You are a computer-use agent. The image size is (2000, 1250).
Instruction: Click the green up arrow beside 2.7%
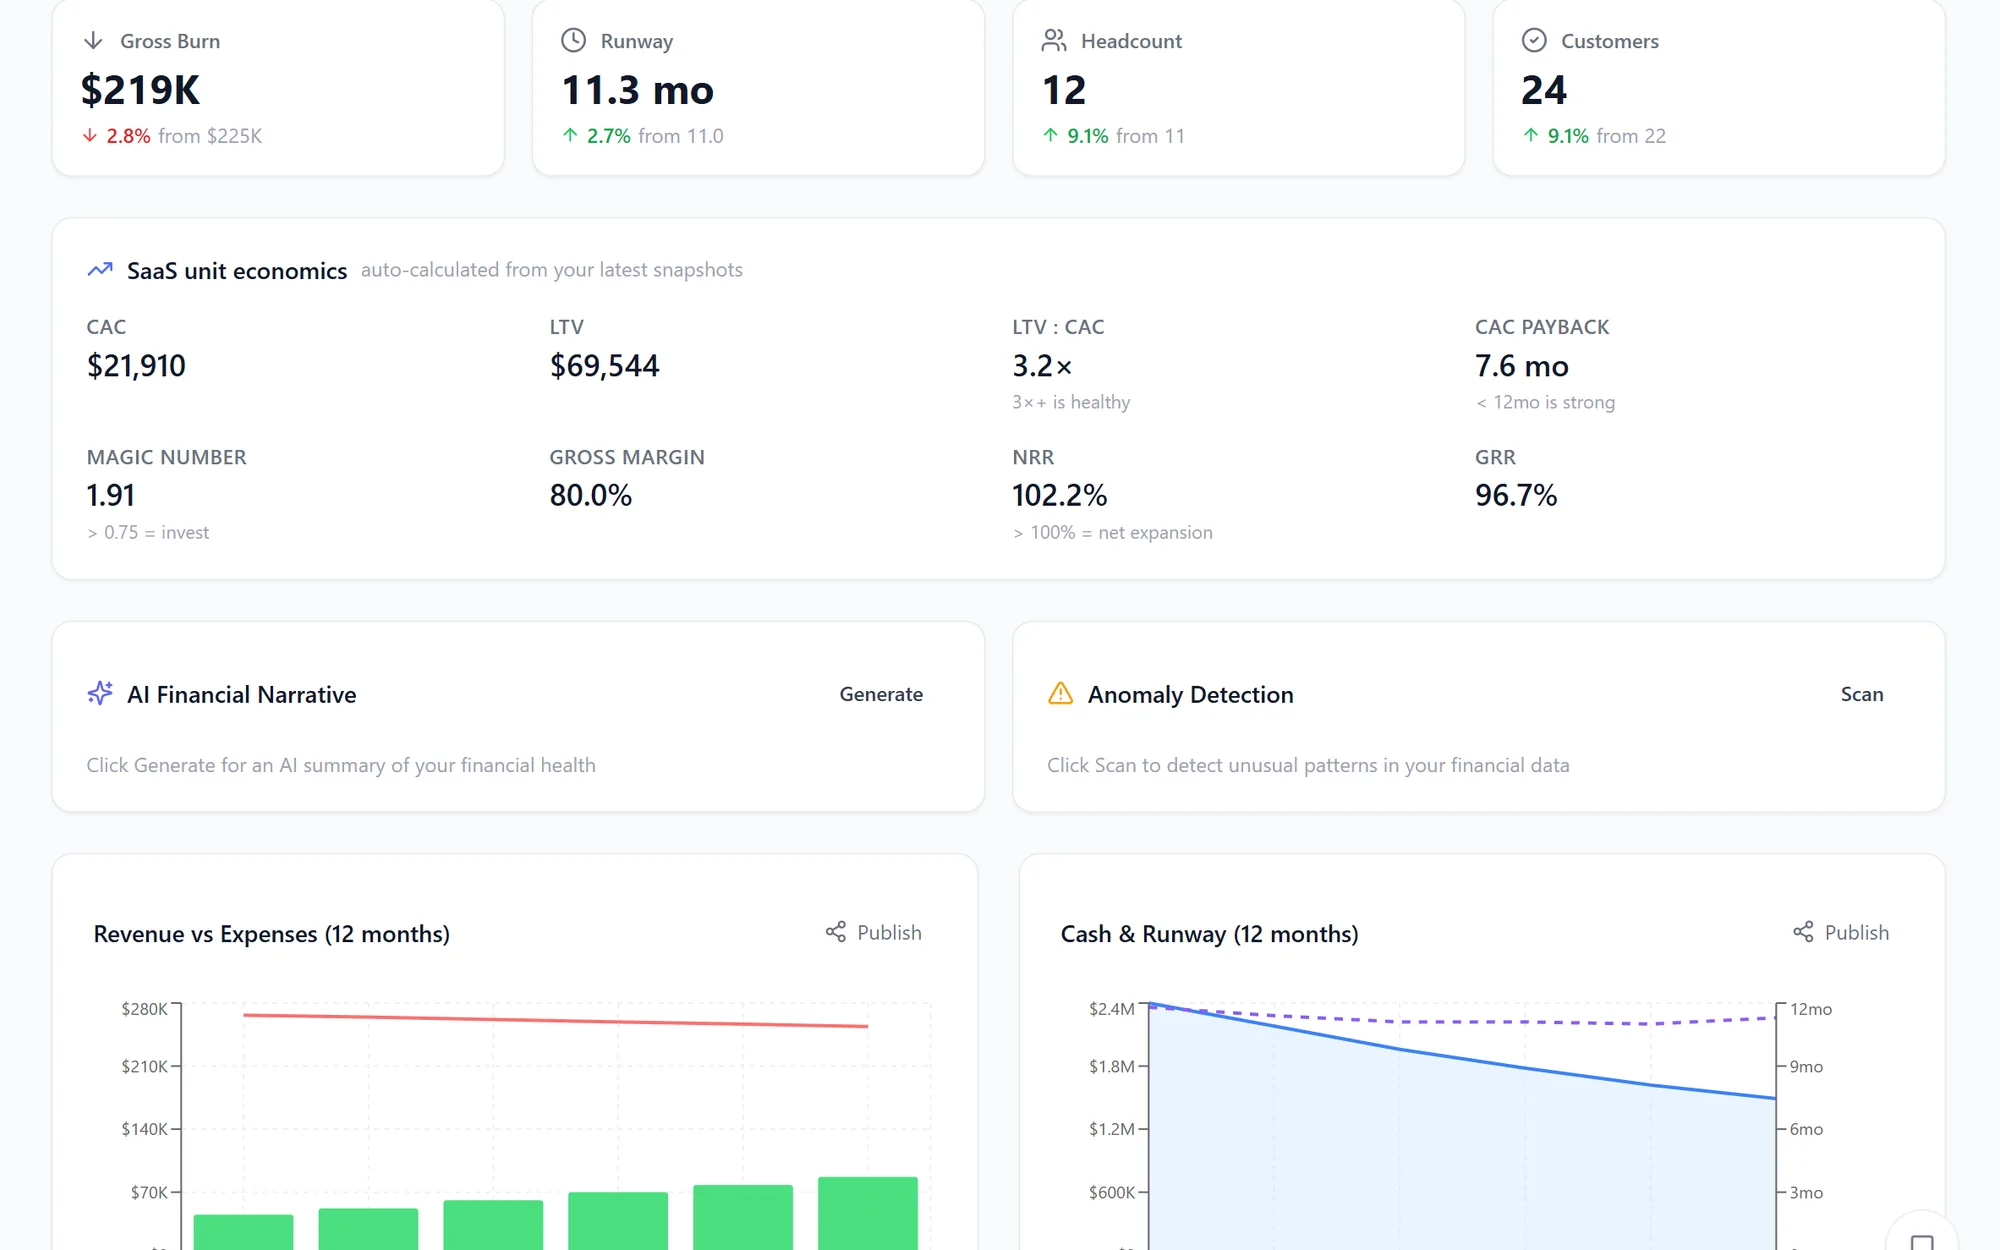click(570, 135)
